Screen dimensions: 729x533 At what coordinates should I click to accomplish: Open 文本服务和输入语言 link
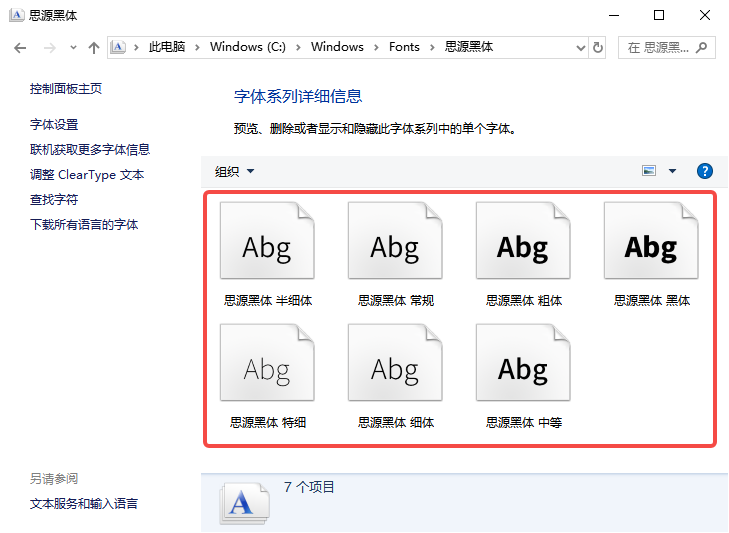pos(84,504)
